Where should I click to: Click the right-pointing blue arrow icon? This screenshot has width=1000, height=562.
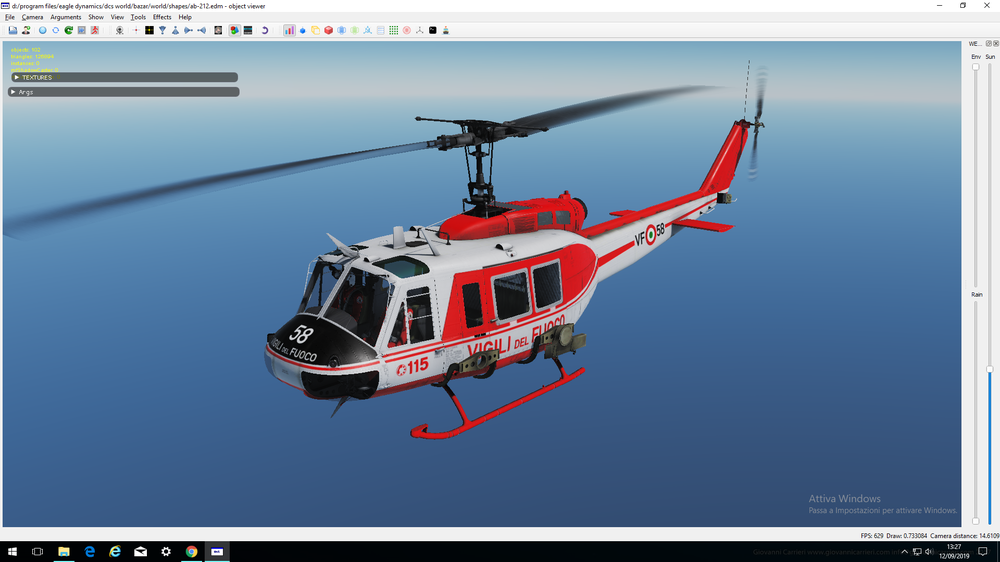[x=188, y=30]
